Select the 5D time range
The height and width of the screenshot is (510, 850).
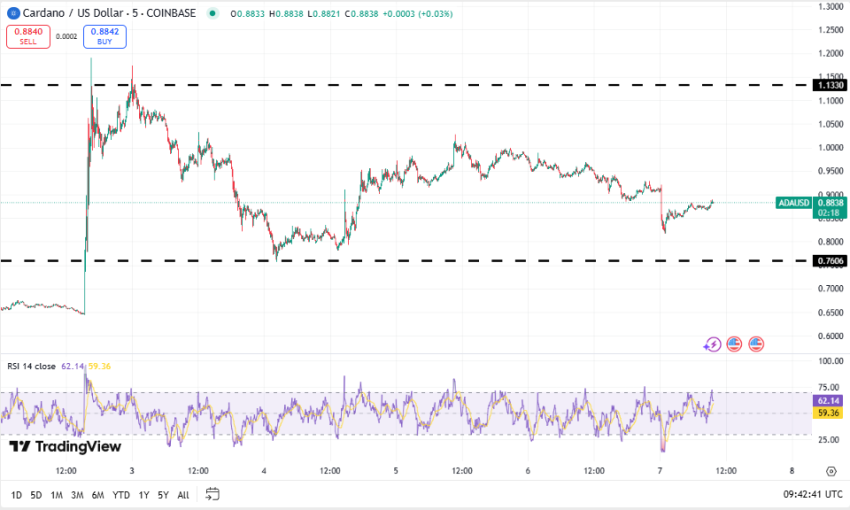36,495
